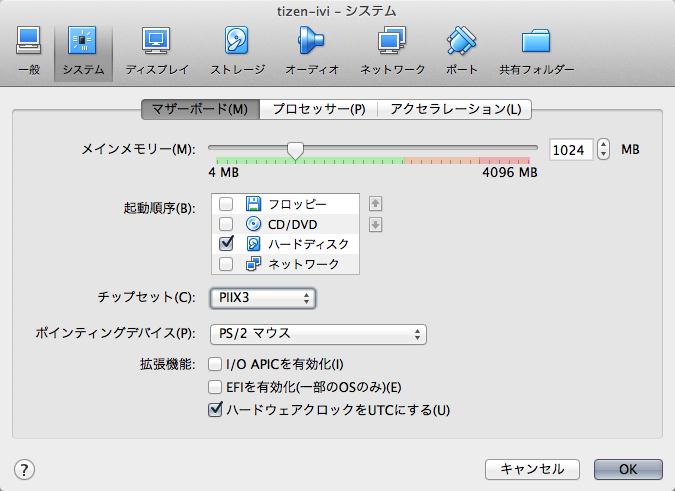Image resolution: width=675 pixels, height=491 pixels.
Task: Open the ポインティングデバイス PS/2 マウス dropdown
Action: tap(318, 334)
